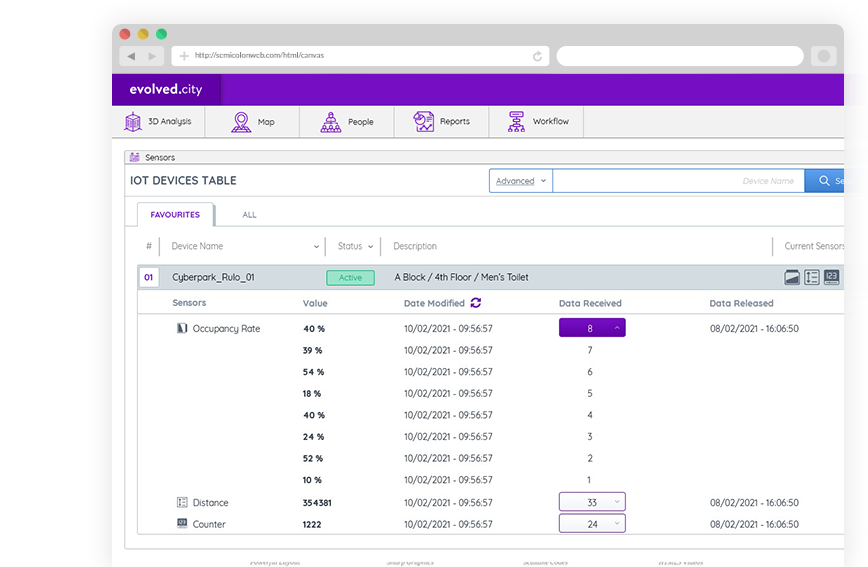
Task: Click the Occupancy Rate sensor icon
Action: click(x=182, y=328)
